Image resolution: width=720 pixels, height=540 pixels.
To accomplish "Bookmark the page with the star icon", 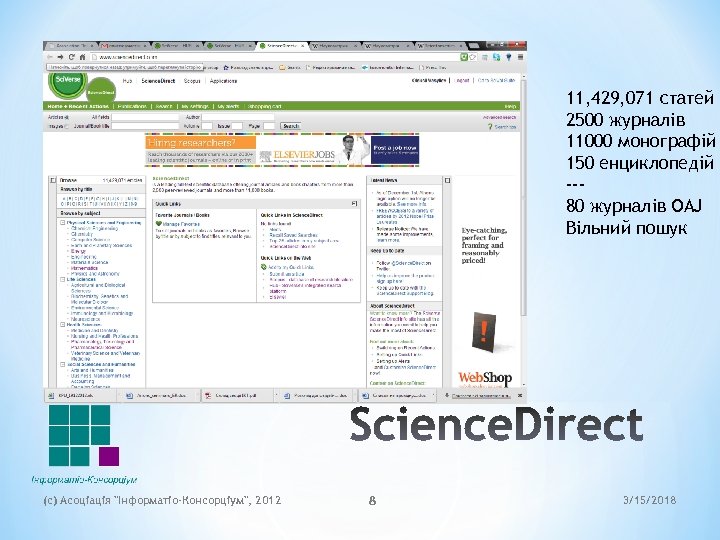I will 472,57.
